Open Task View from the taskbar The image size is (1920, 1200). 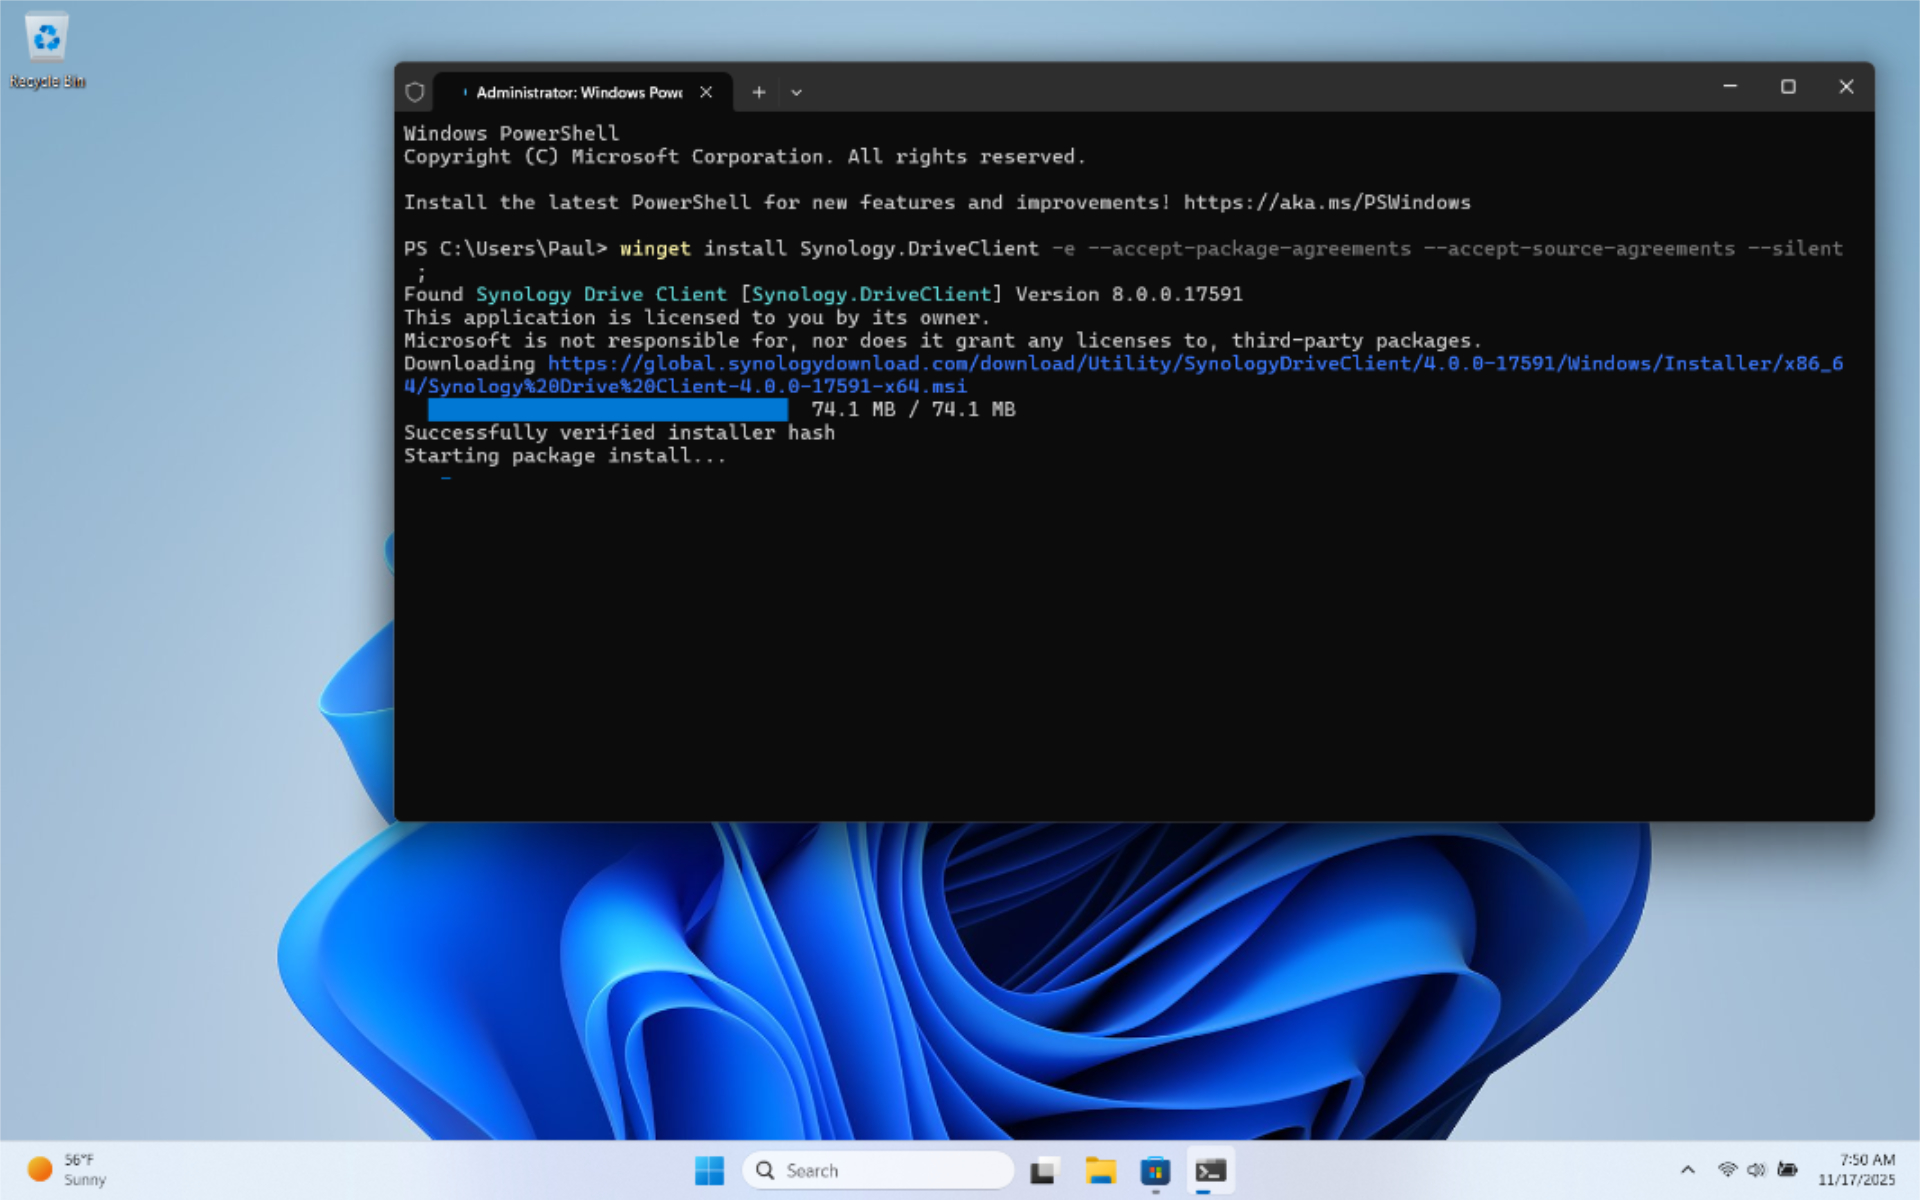coord(1043,1170)
